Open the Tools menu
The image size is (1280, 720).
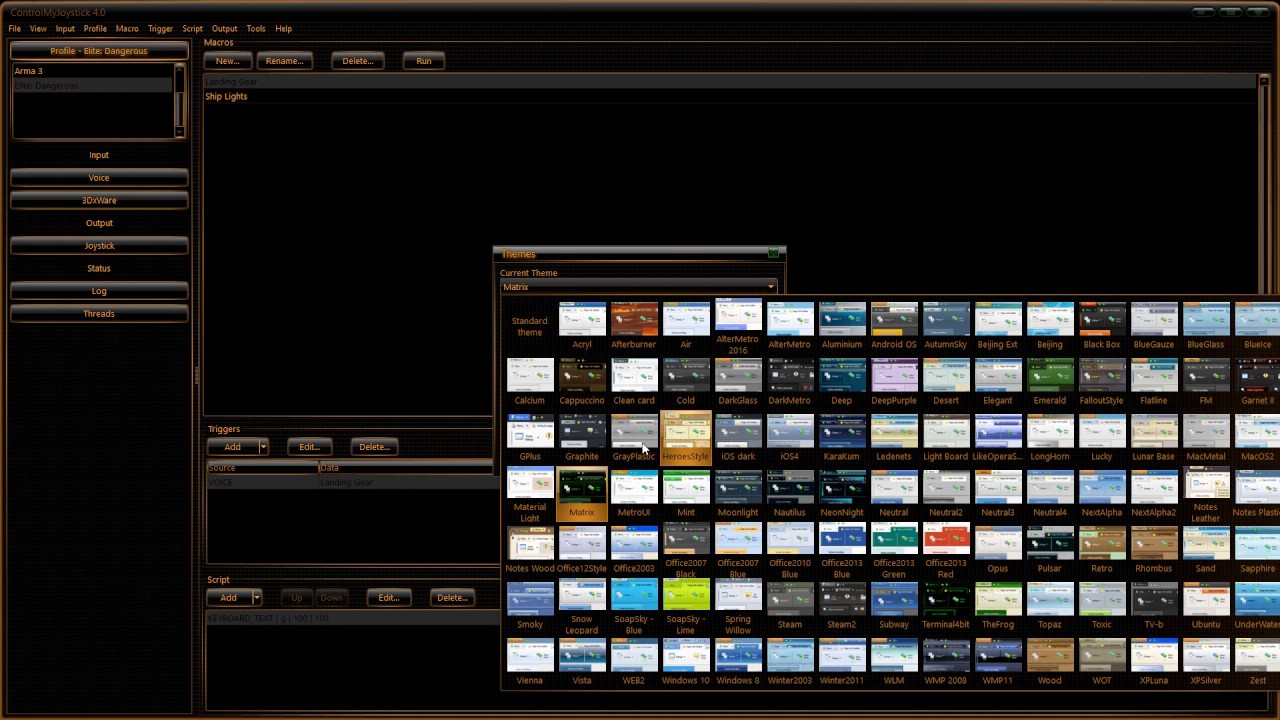click(256, 29)
